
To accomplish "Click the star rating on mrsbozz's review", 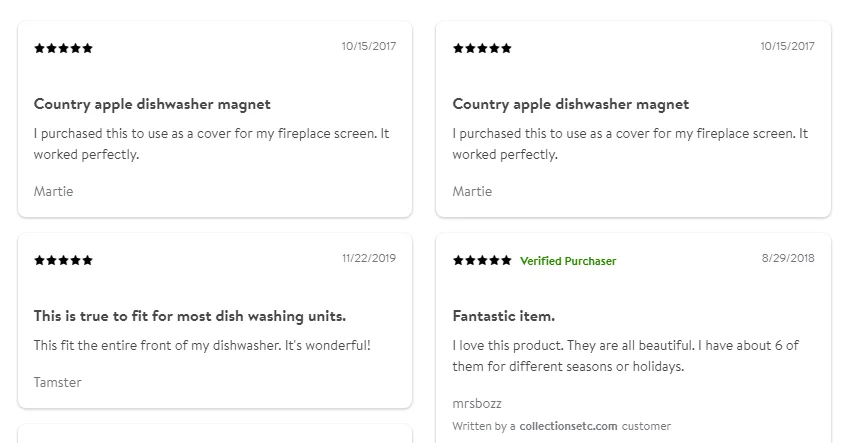I will [482, 261].
